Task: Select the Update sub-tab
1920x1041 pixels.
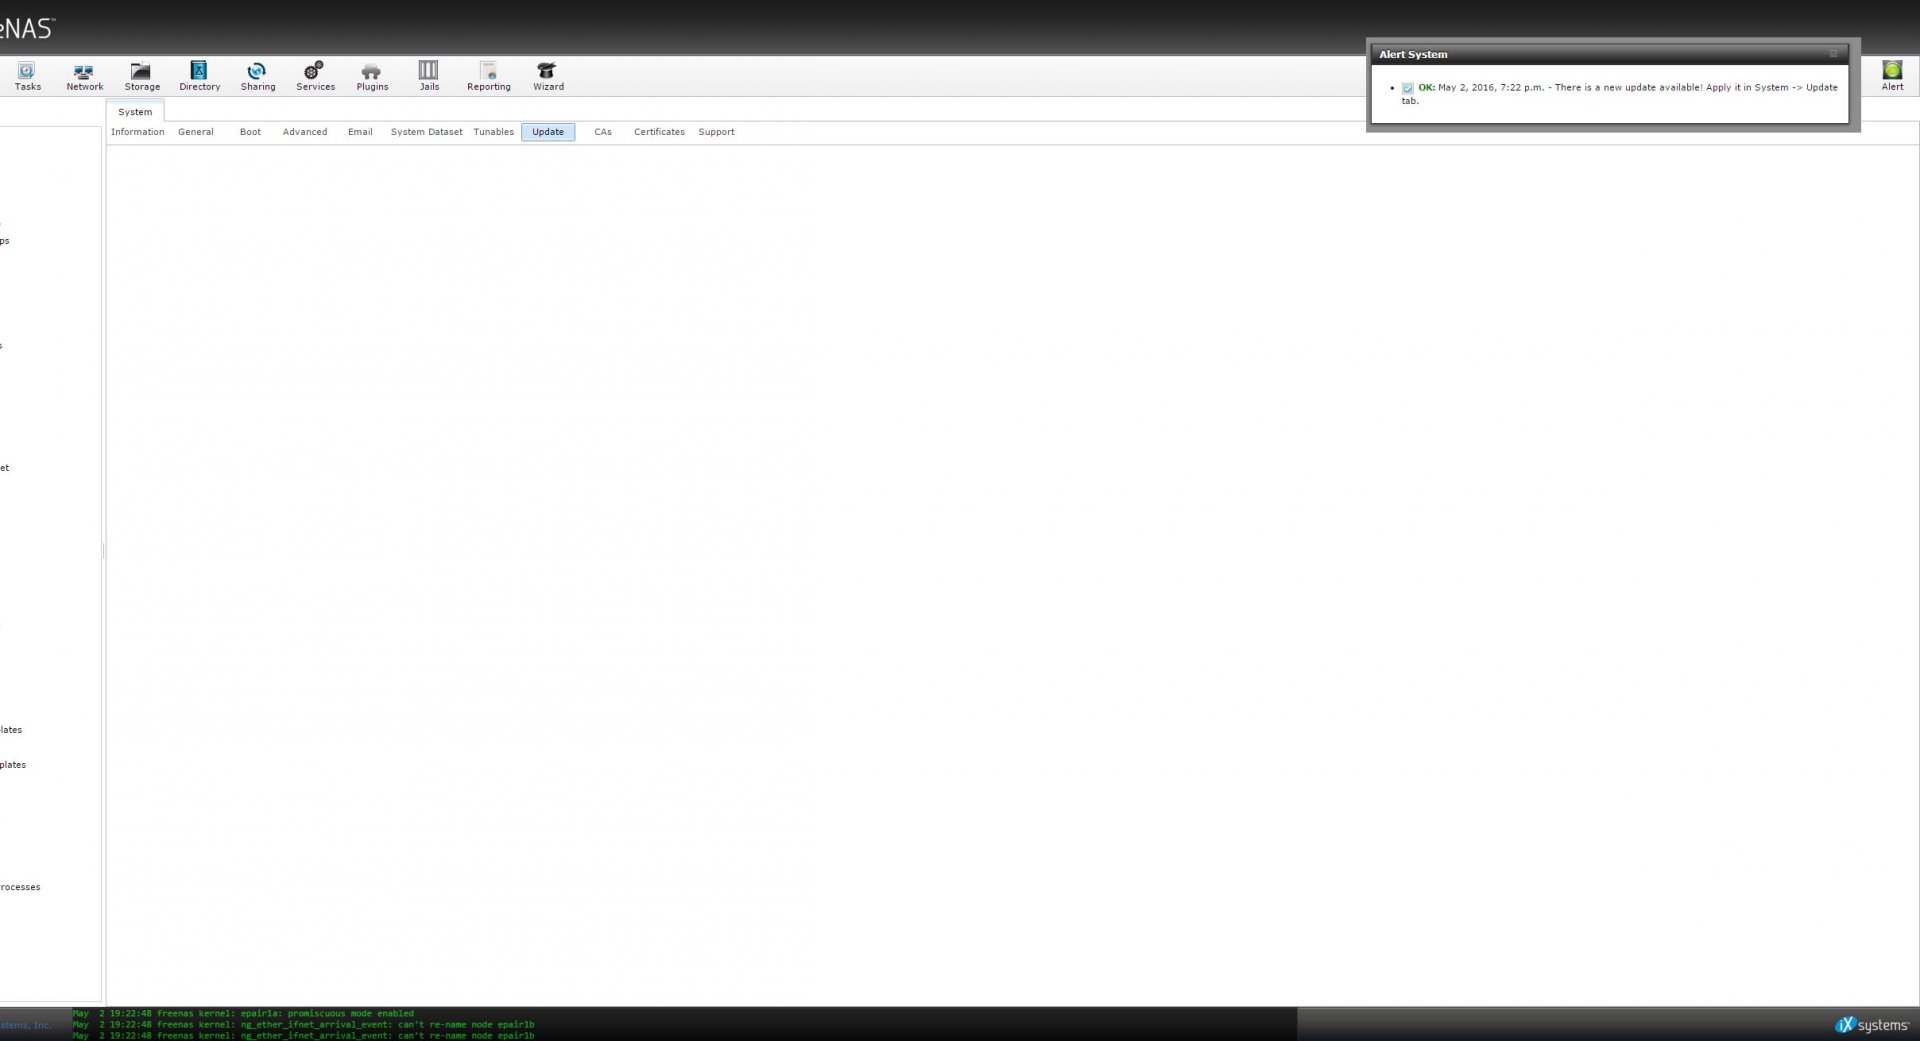Action: pos(548,132)
